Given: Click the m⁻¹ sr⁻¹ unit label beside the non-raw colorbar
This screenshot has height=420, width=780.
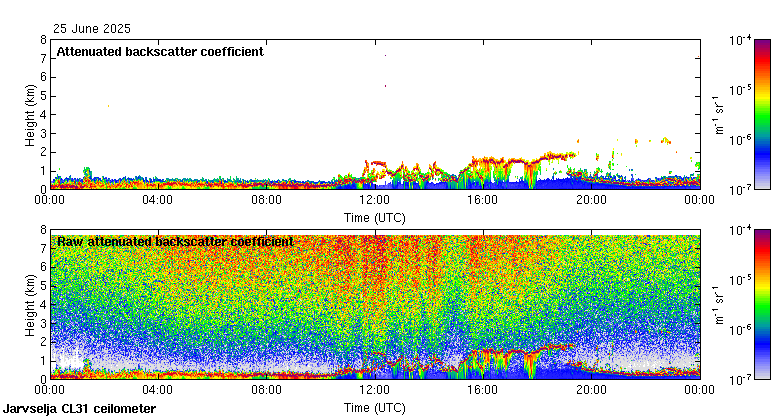Looking at the screenshot, I should tap(719, 115).
